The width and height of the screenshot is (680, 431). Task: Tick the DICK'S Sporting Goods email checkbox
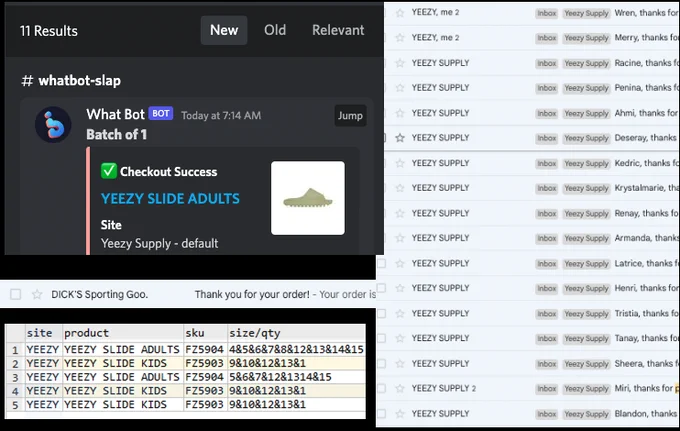pyautogui.click(x=16, y=294)
